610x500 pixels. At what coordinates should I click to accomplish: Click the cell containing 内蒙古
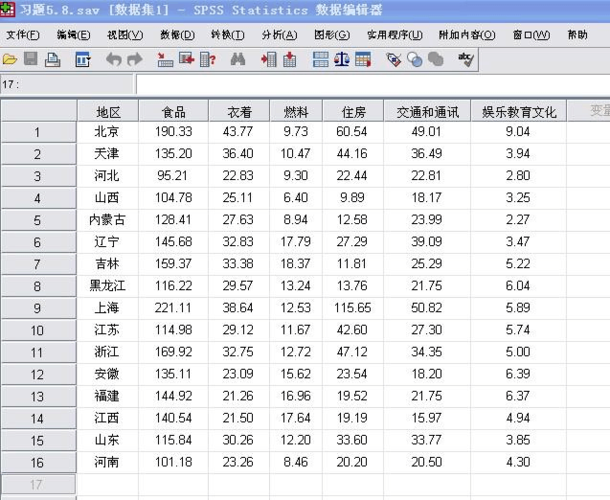108,220
